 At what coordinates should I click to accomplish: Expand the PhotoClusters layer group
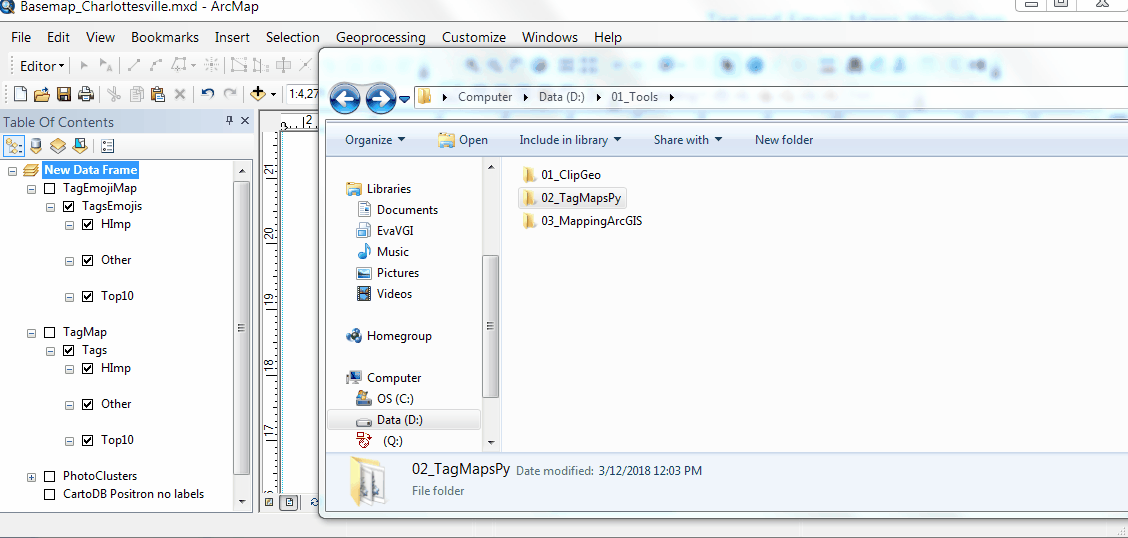(x=32, y=477)
